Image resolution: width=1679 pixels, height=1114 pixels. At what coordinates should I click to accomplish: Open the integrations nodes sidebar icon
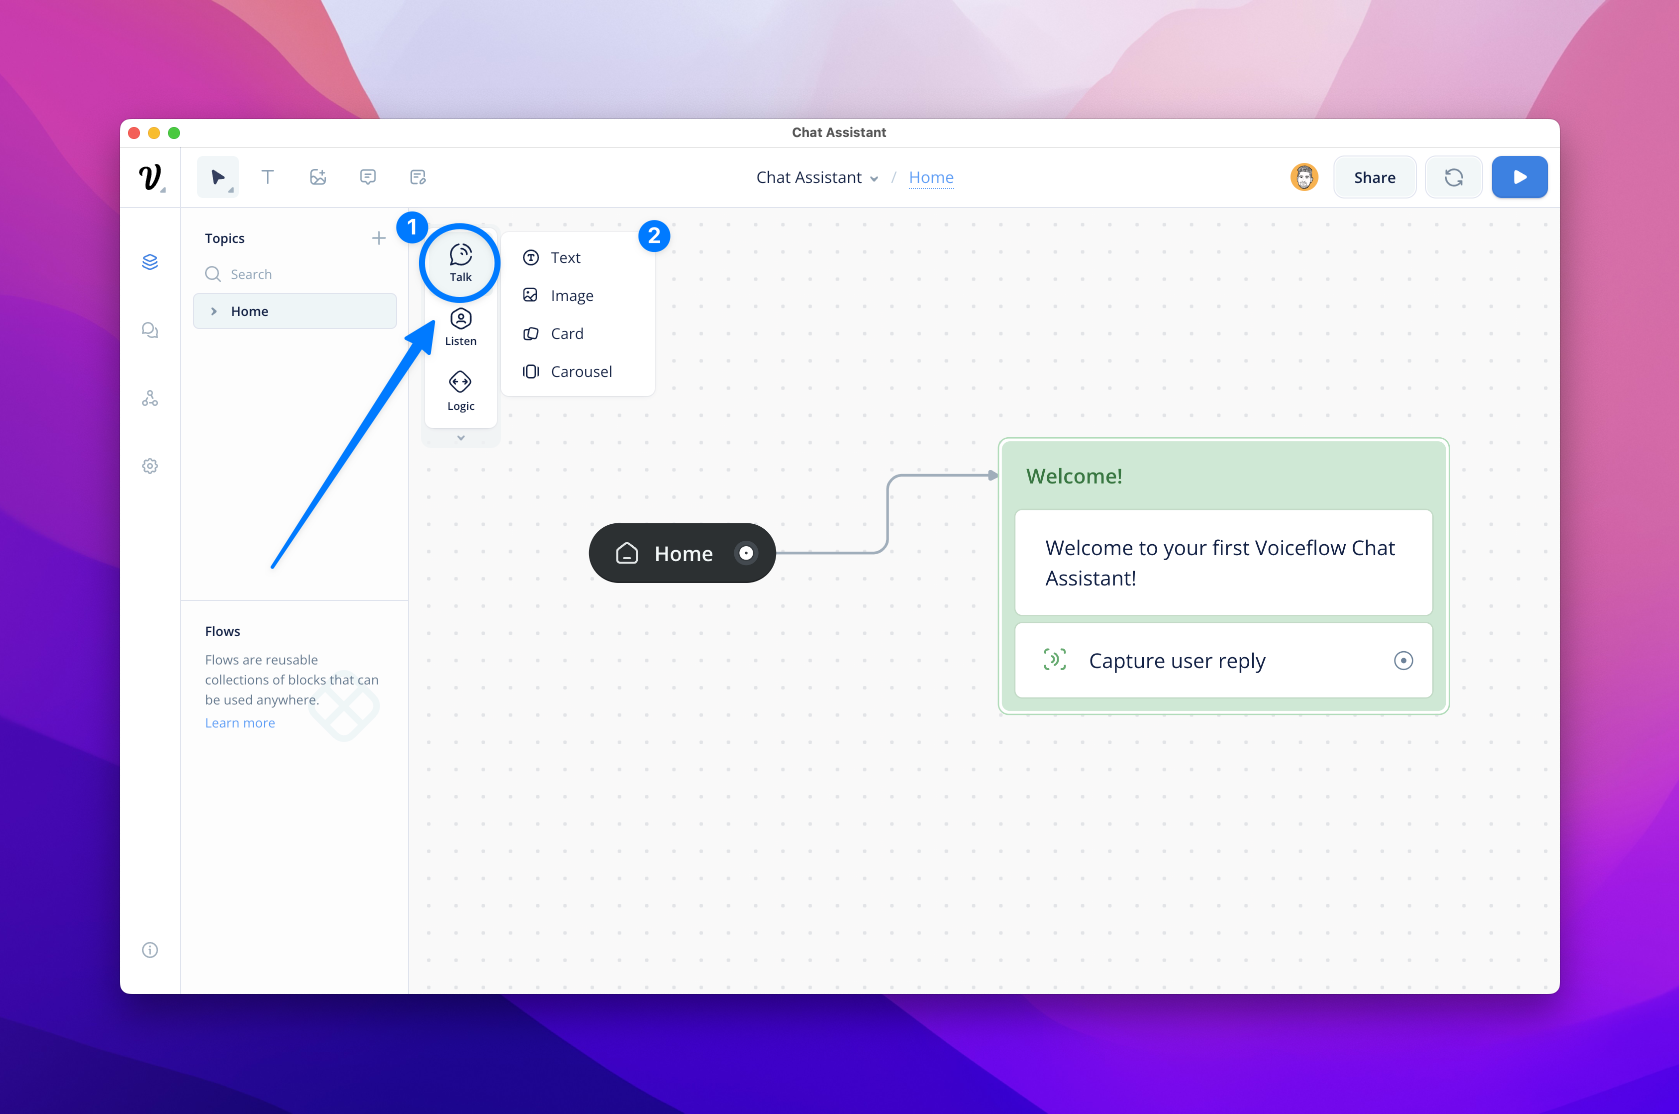pos(150,398)
